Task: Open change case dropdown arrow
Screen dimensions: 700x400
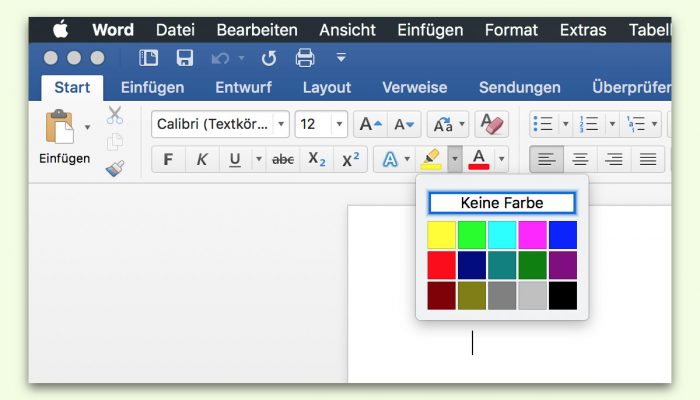Action: (x=462, y=124)
